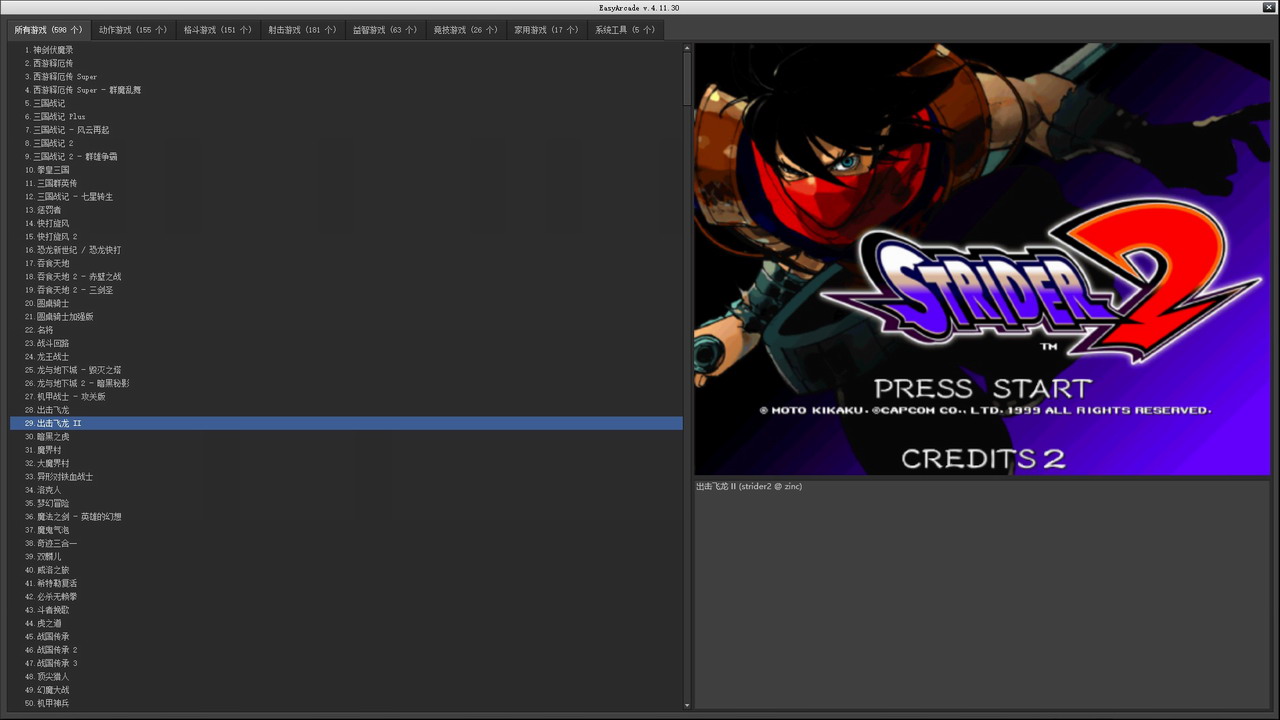Select game 10. 拳皇三国

click(346, 170)
